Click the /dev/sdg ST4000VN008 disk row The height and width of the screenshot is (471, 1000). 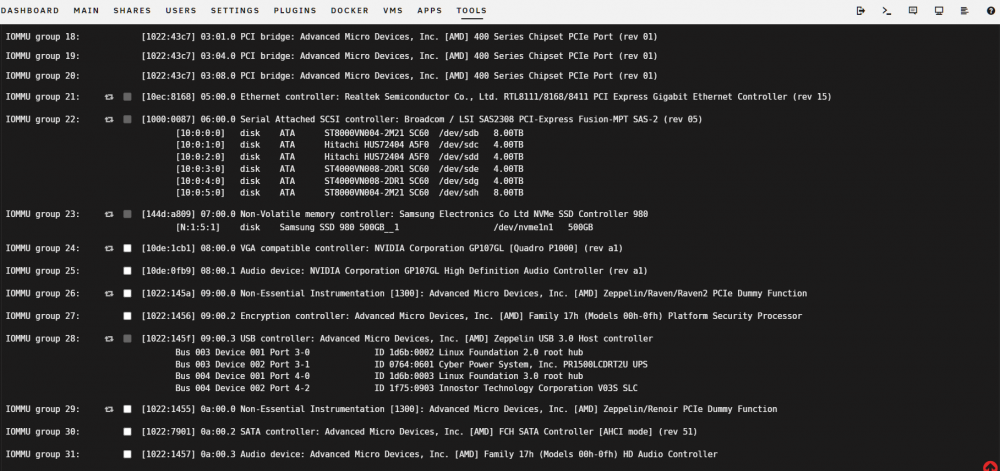pyautogui.click(x=349, y=181)
